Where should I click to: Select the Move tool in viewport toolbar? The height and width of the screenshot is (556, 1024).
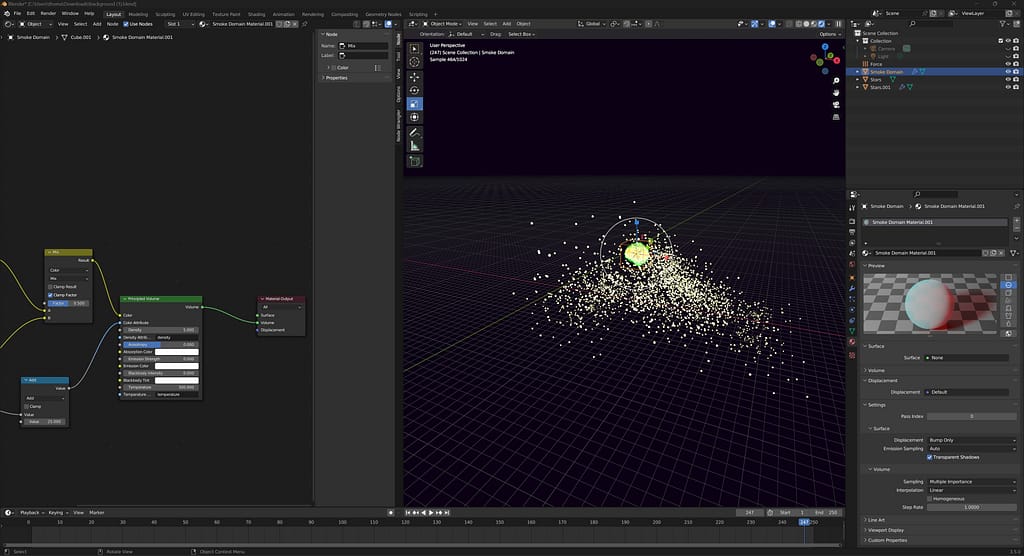[x=415, y=76]
